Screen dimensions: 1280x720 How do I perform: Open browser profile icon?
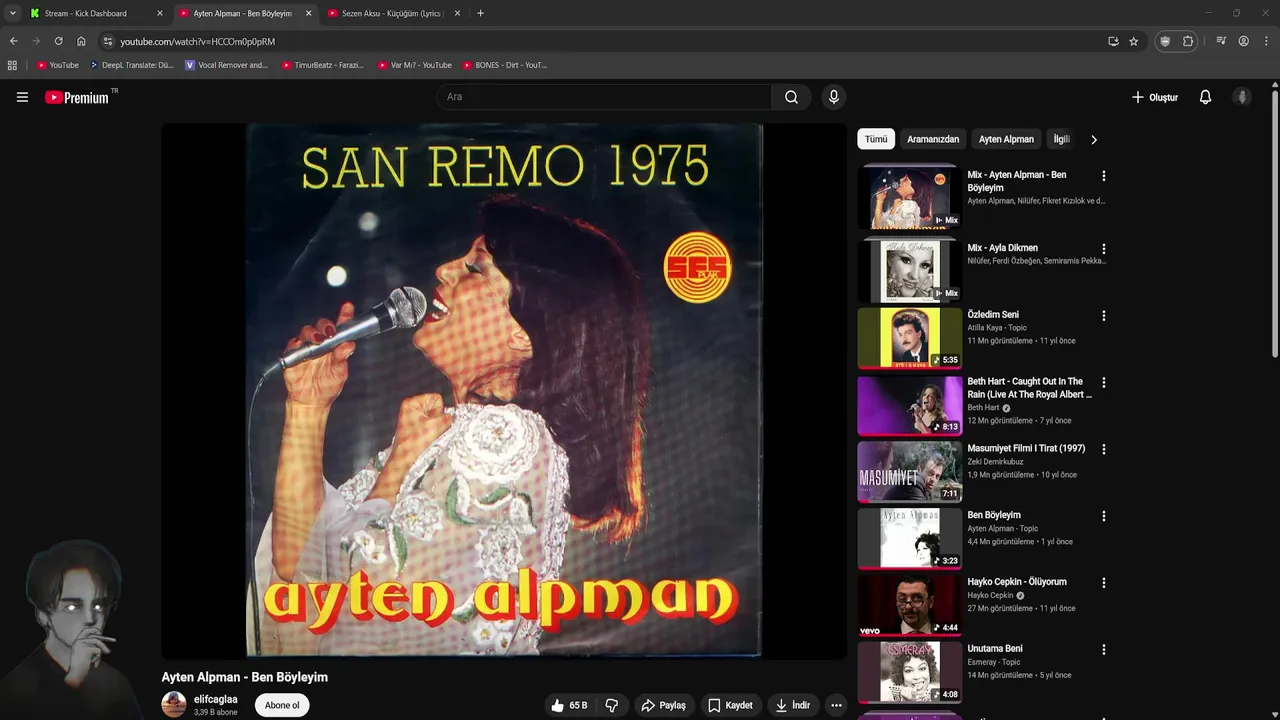(1243, 41)
